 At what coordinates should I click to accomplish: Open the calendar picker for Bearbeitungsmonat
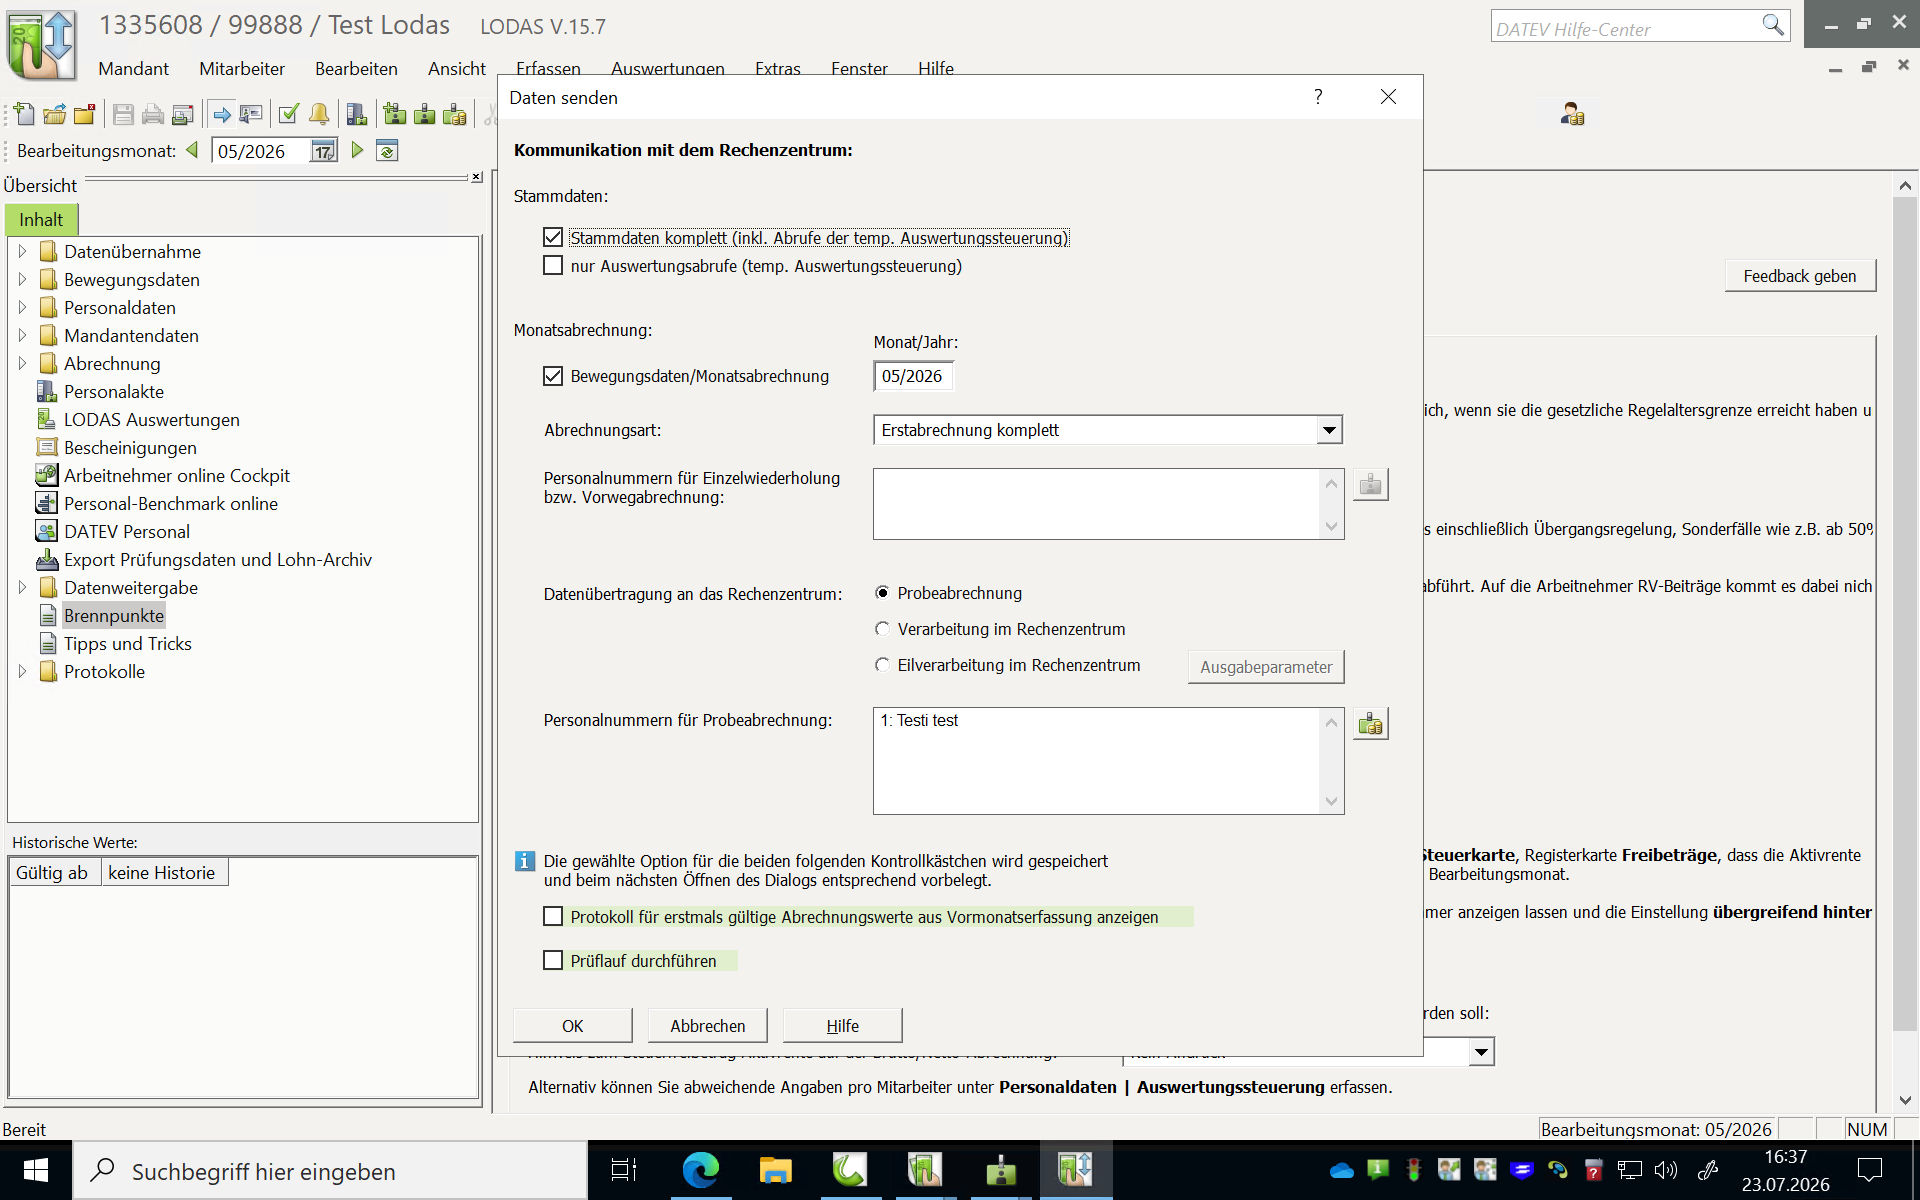point(324,151)
